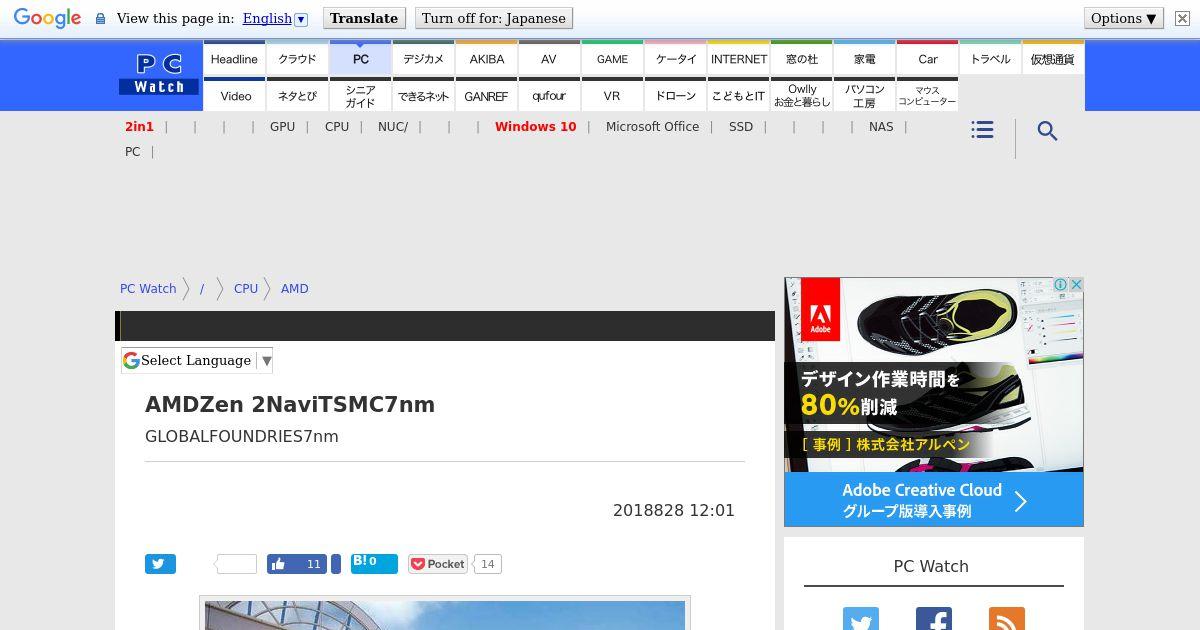Click the Adobe logo in the ad
The height and width of the screenshot is (630, 1200).
click(x=820, y=310)
